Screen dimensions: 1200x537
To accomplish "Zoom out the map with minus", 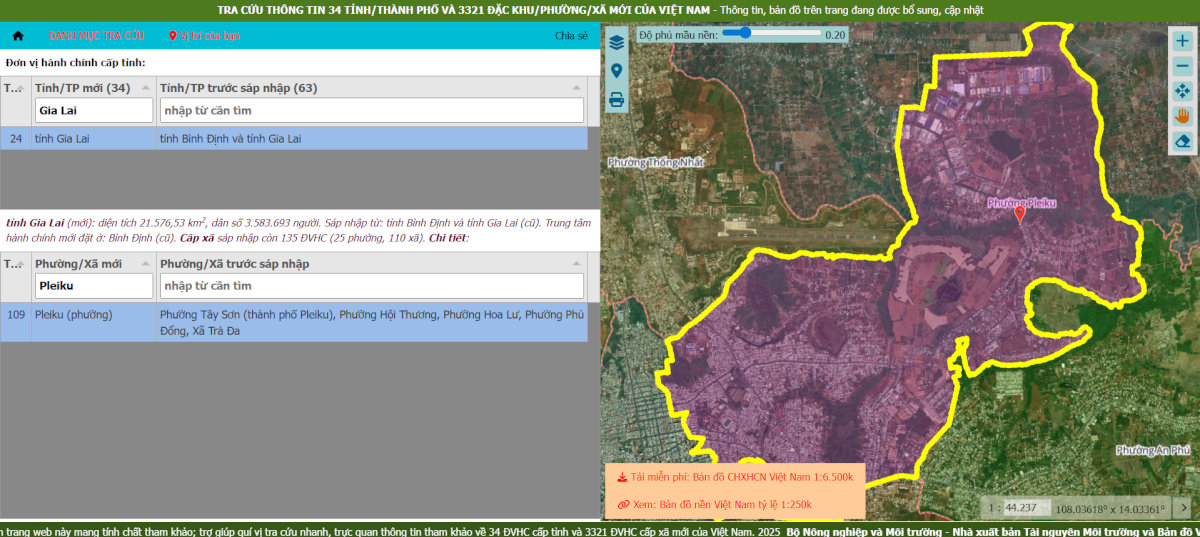I will tap(1182, 66).
